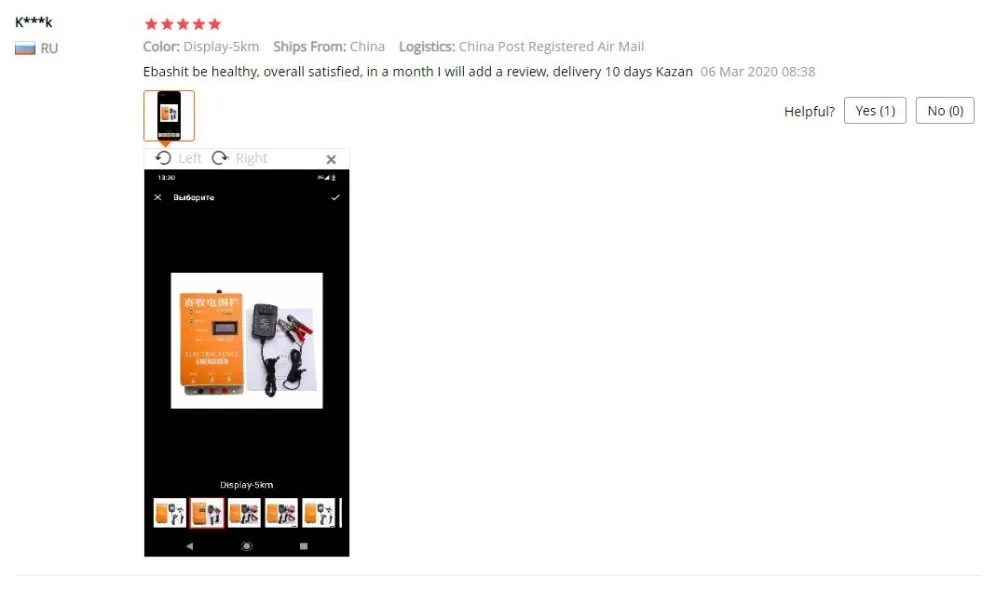Click the X icon next to Выберите
The height and width of the screenshot is (592, 1000).
pos(158,197)
